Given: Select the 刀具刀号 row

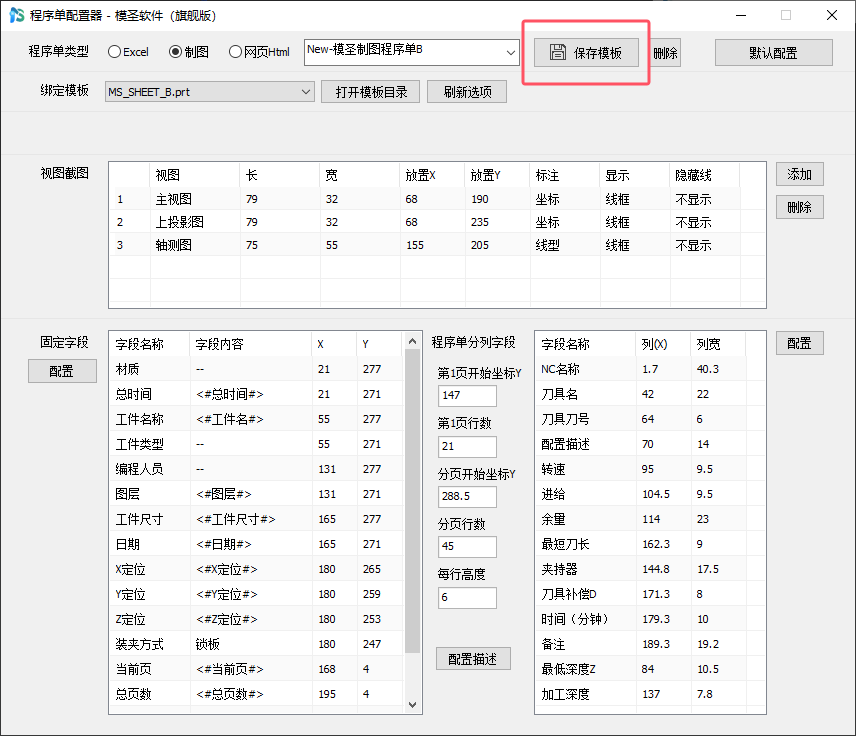Looking at the screenshot, I should (649, 419).
